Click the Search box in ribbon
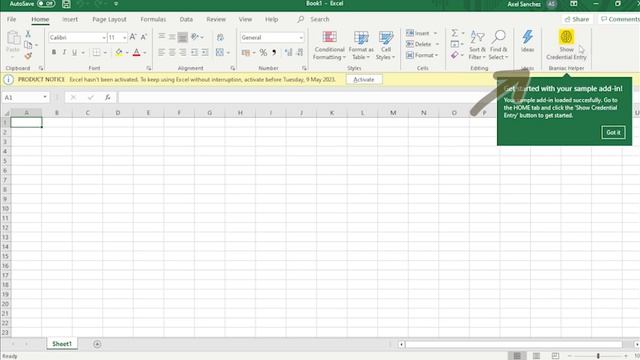 [x=320, y=19]
